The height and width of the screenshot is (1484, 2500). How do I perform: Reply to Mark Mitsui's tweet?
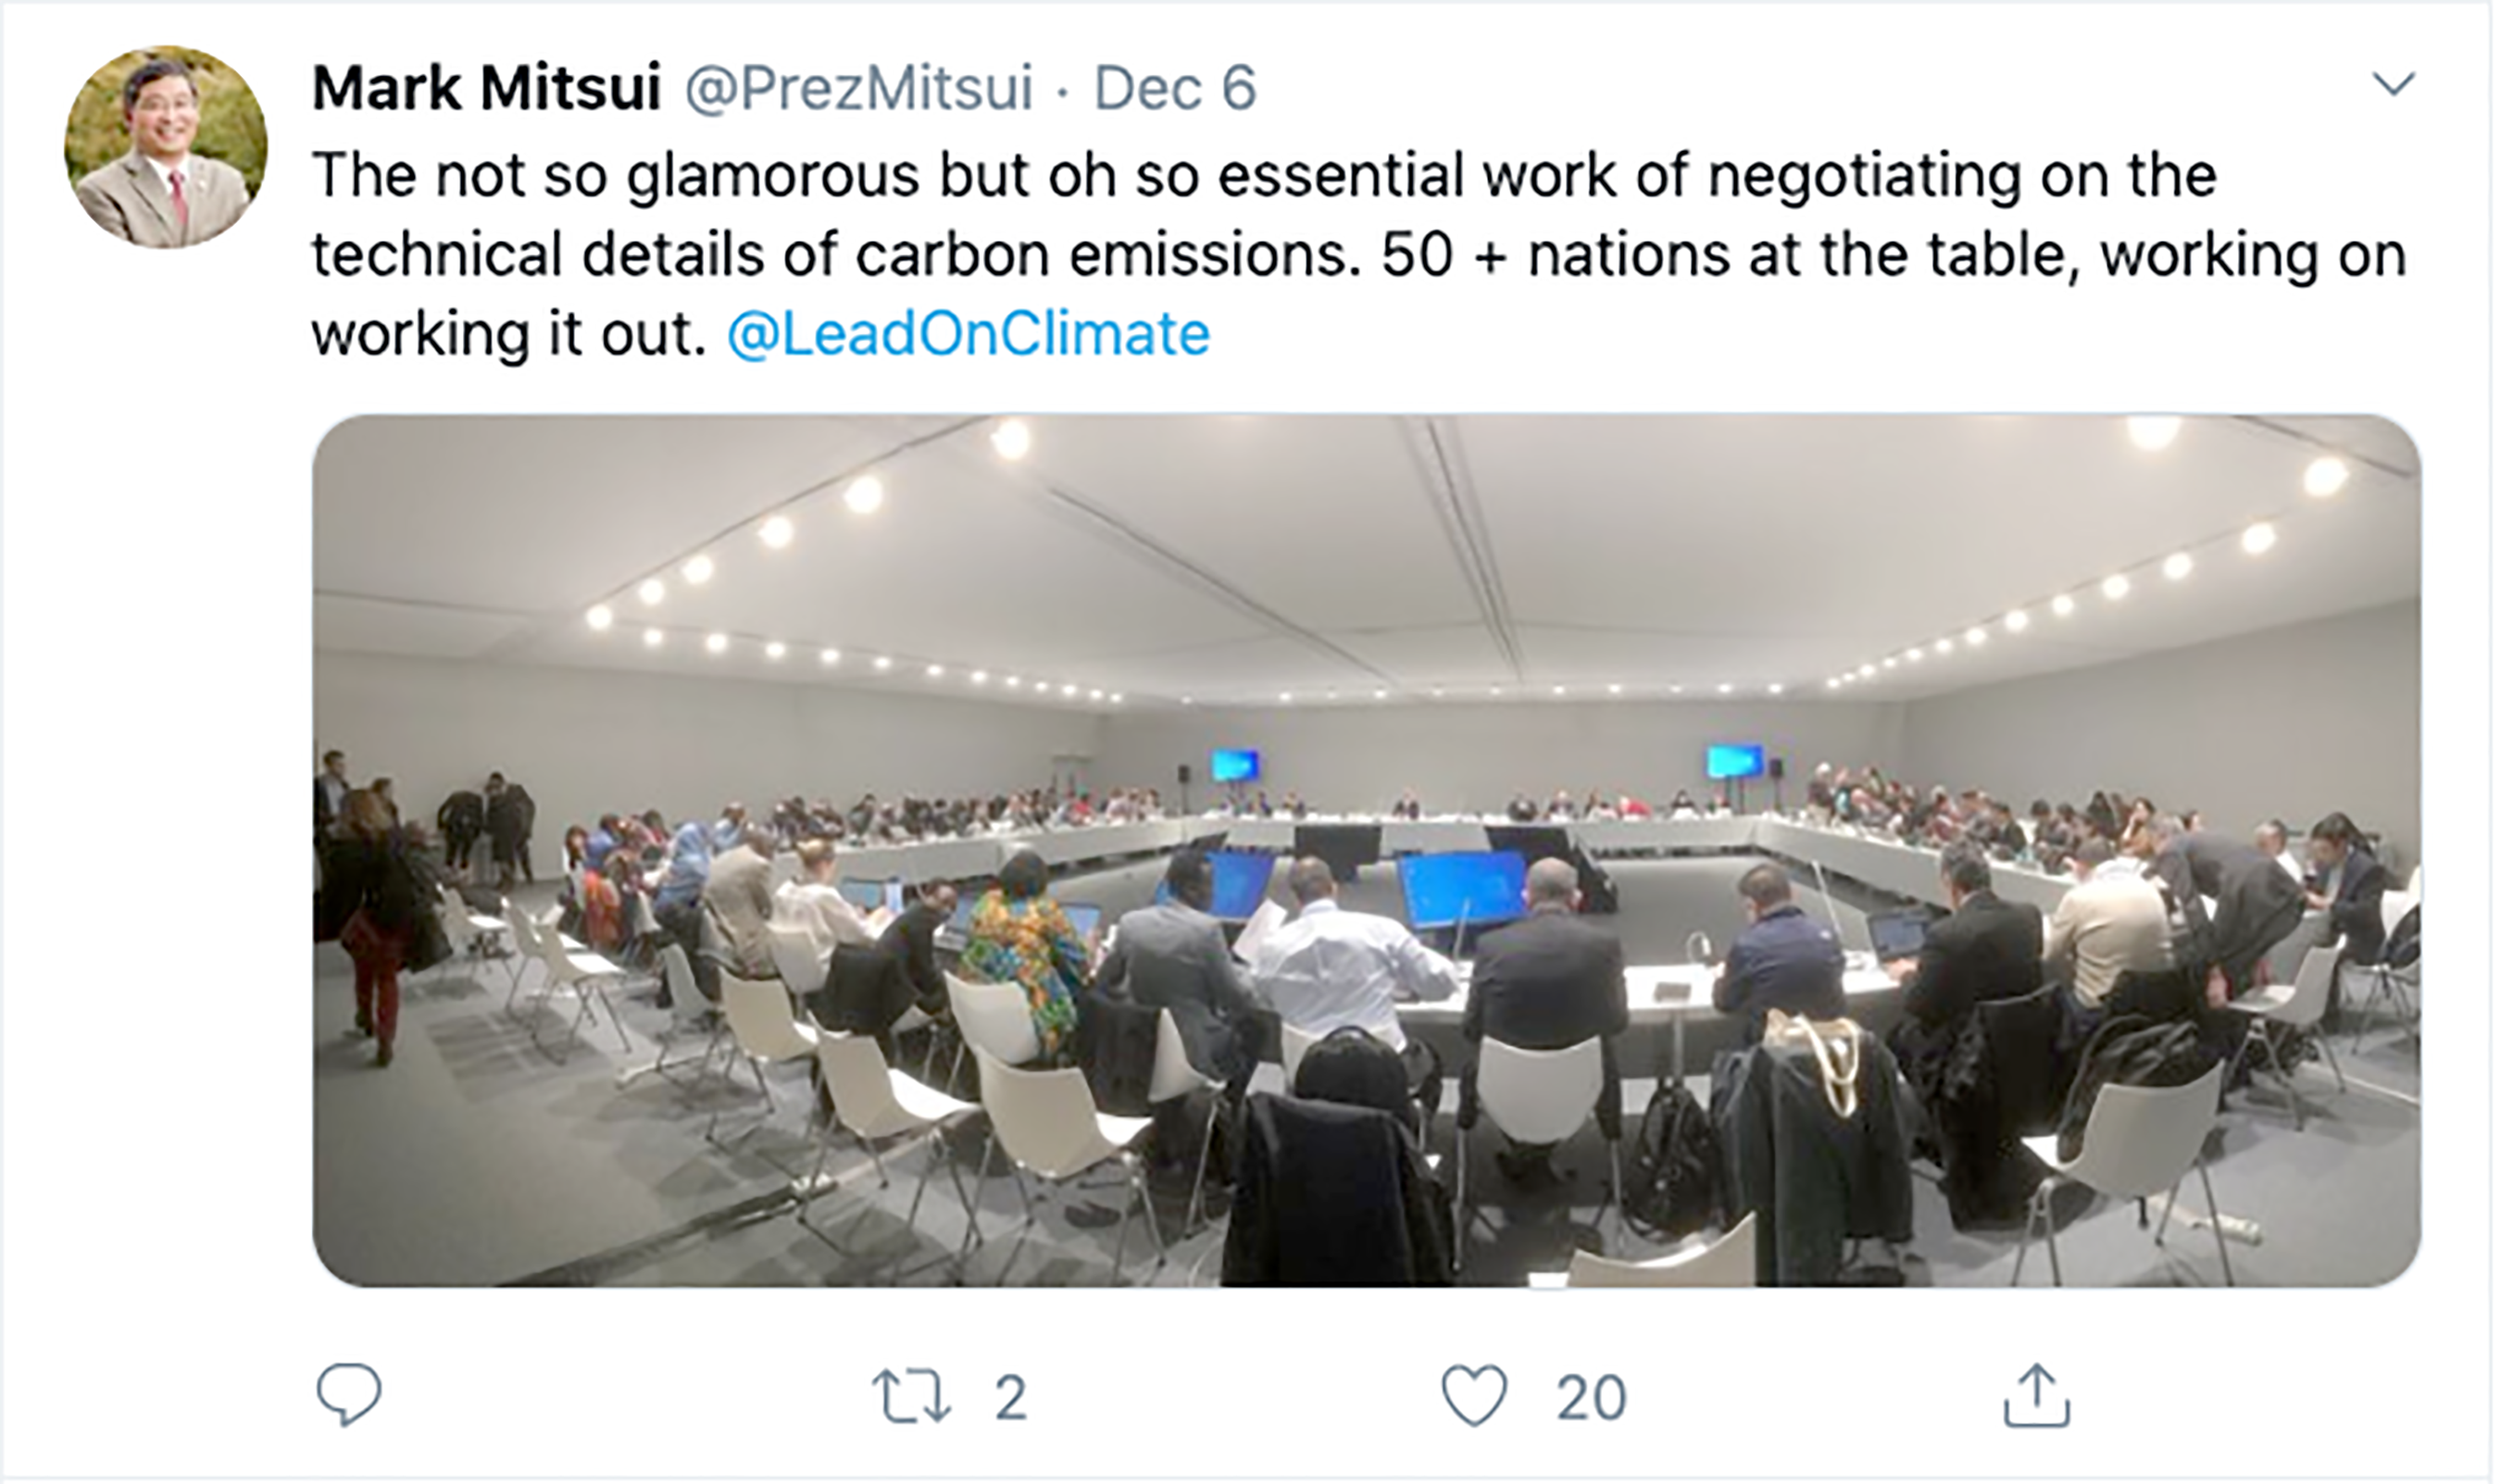tap(348, 1394)
